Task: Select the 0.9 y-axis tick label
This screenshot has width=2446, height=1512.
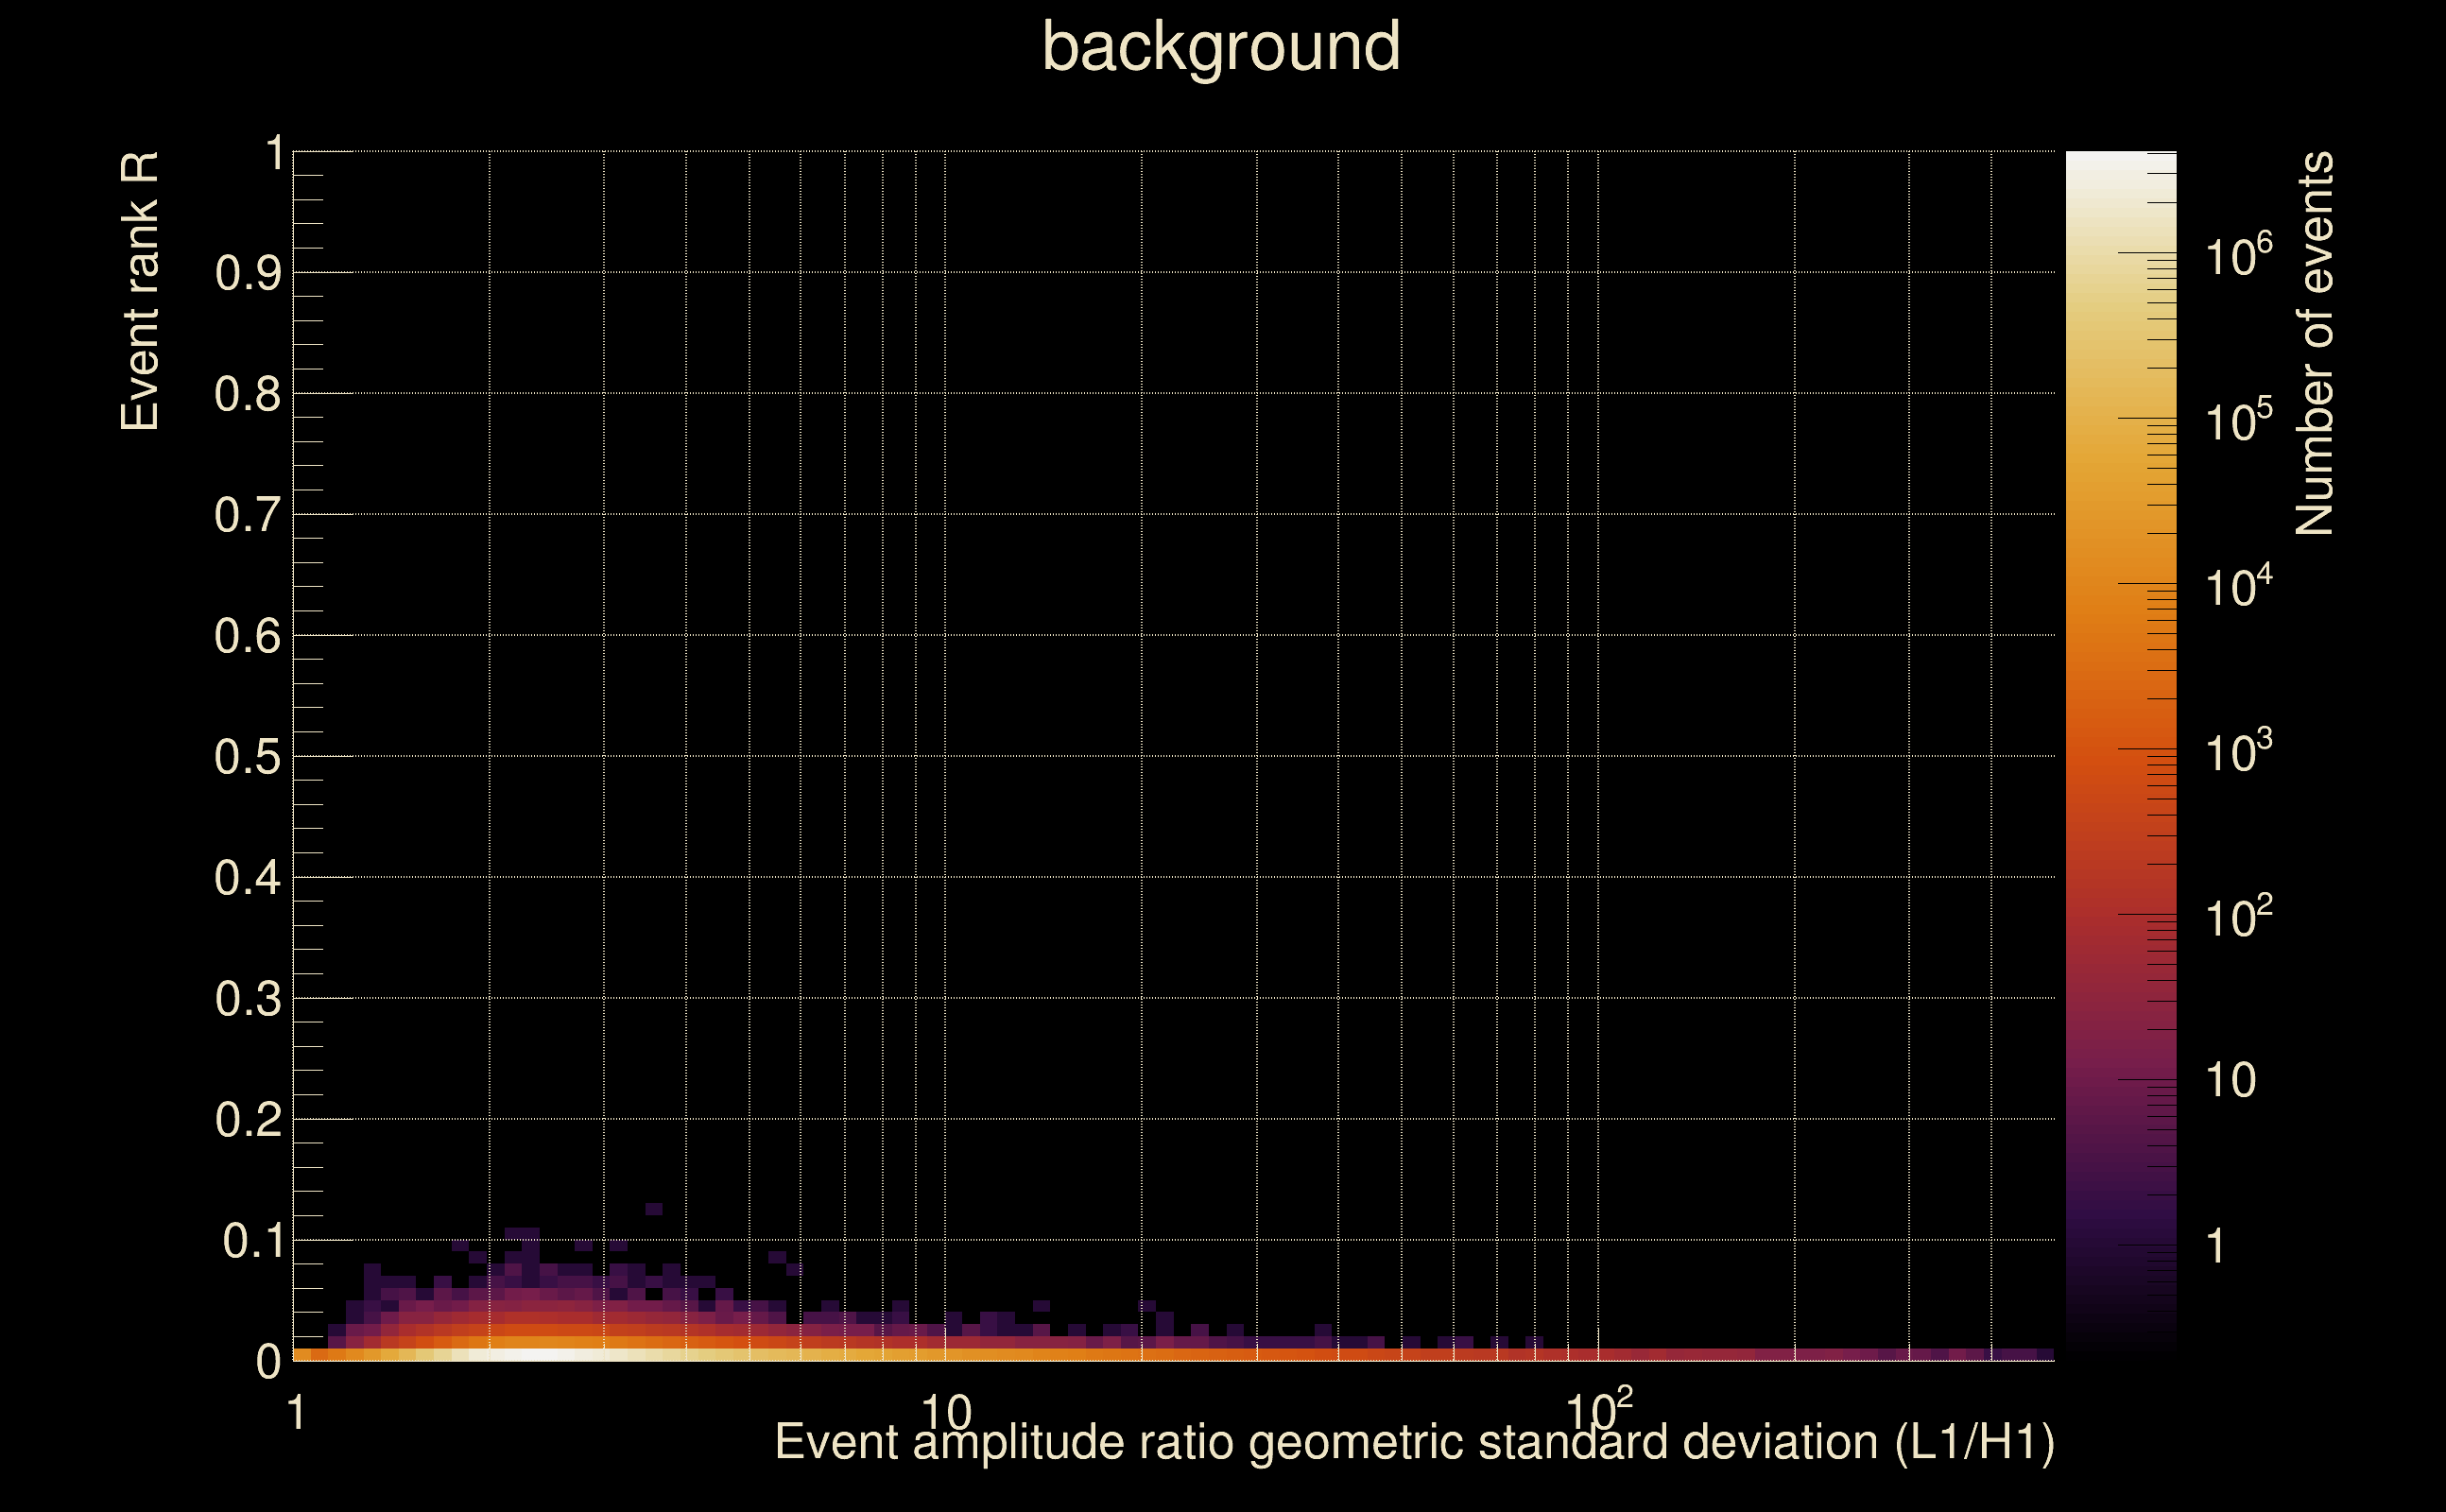Action: 248,274
